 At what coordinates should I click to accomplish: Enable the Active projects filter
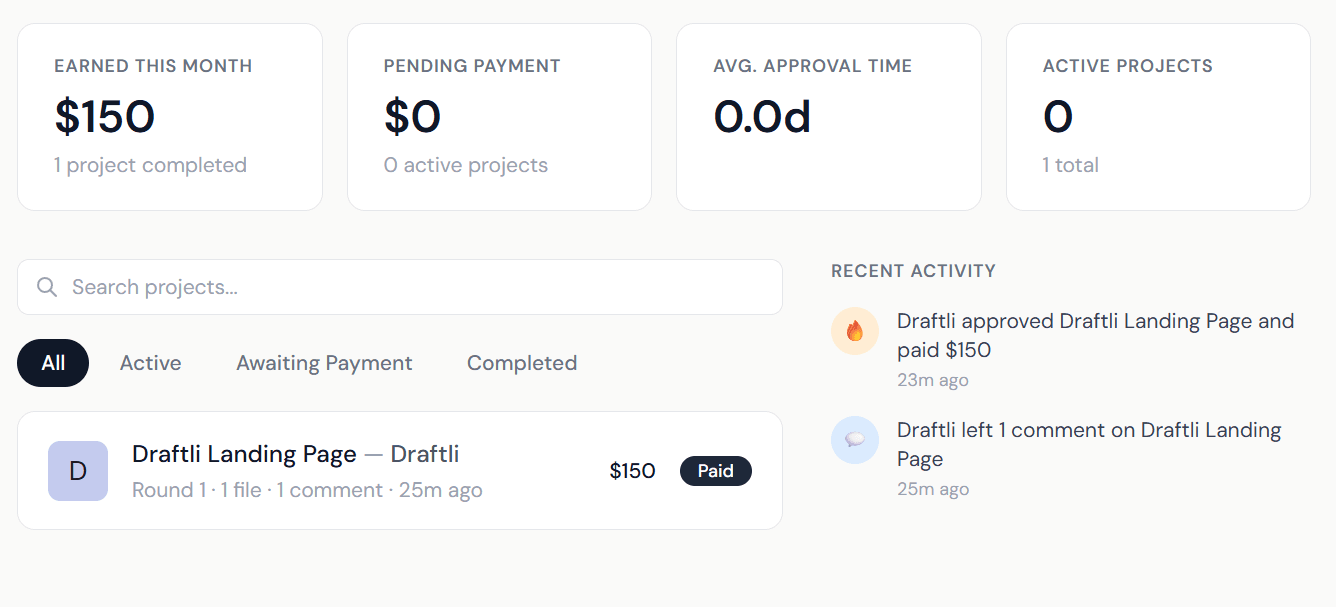(150, 362)
